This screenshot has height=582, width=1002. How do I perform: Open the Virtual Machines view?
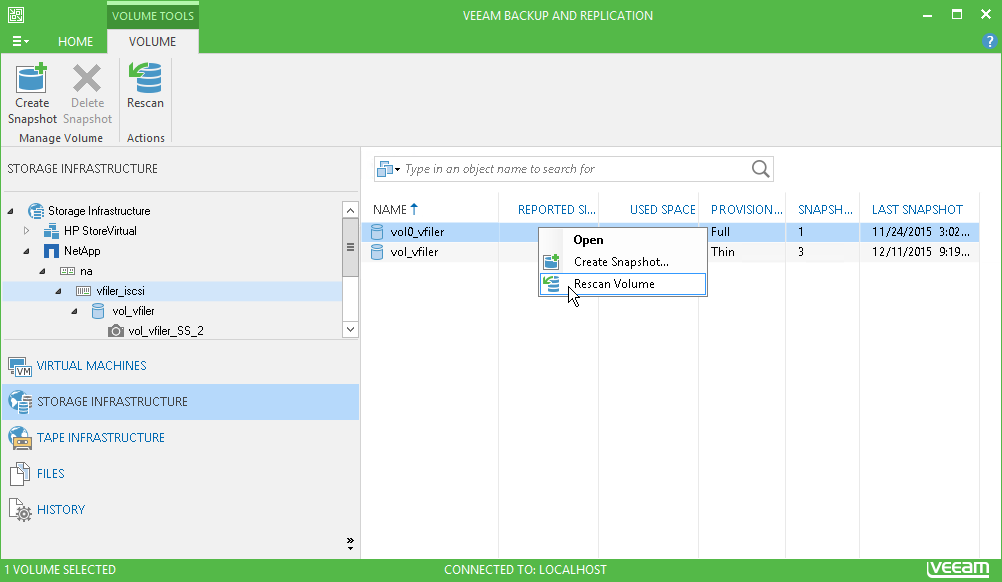(92, 366)
